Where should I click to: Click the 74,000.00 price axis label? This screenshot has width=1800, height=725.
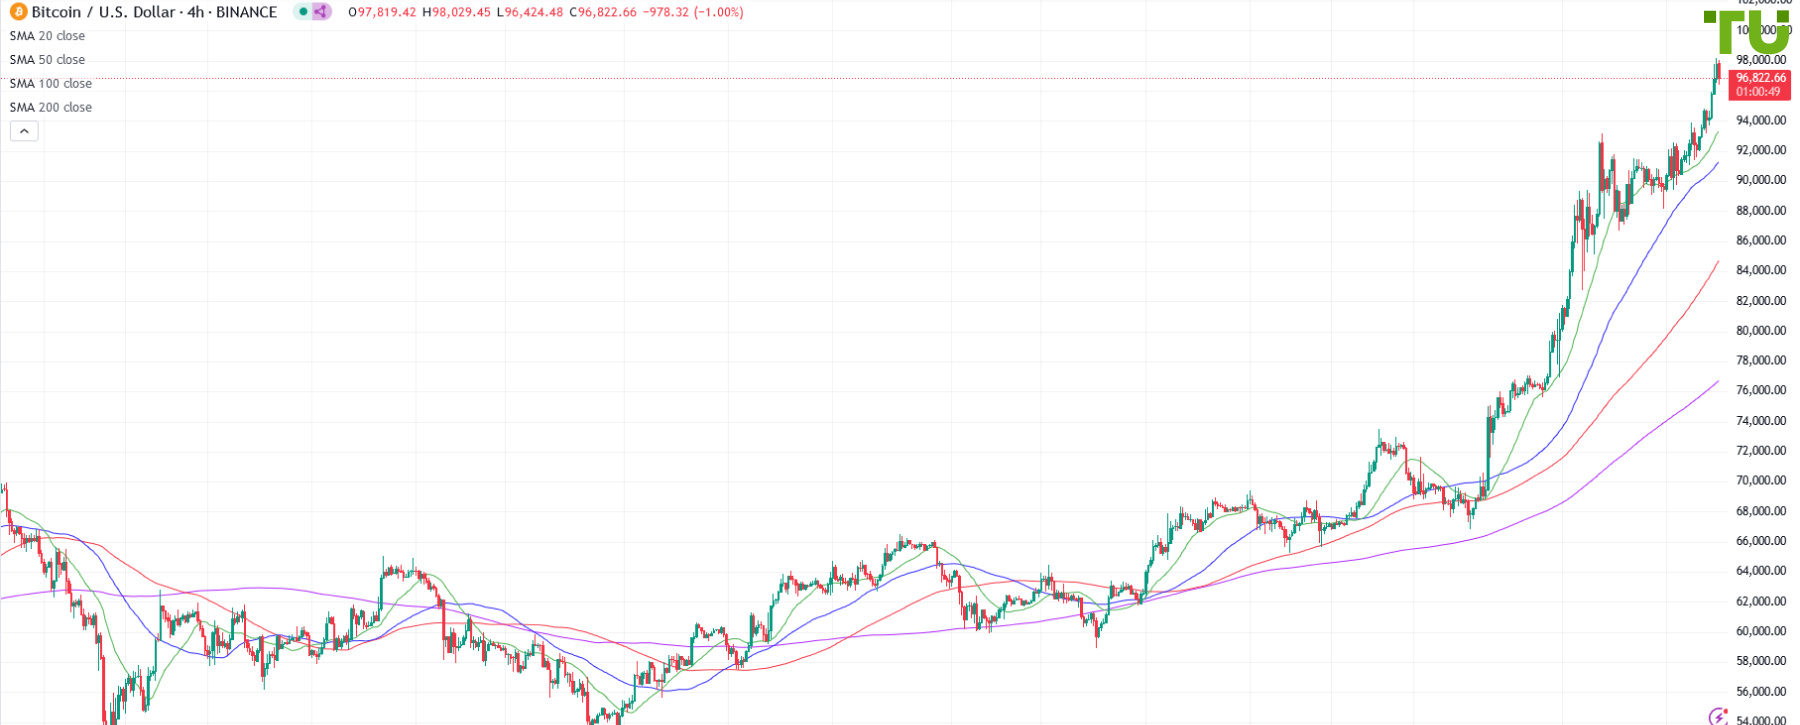coord(1761,420)
